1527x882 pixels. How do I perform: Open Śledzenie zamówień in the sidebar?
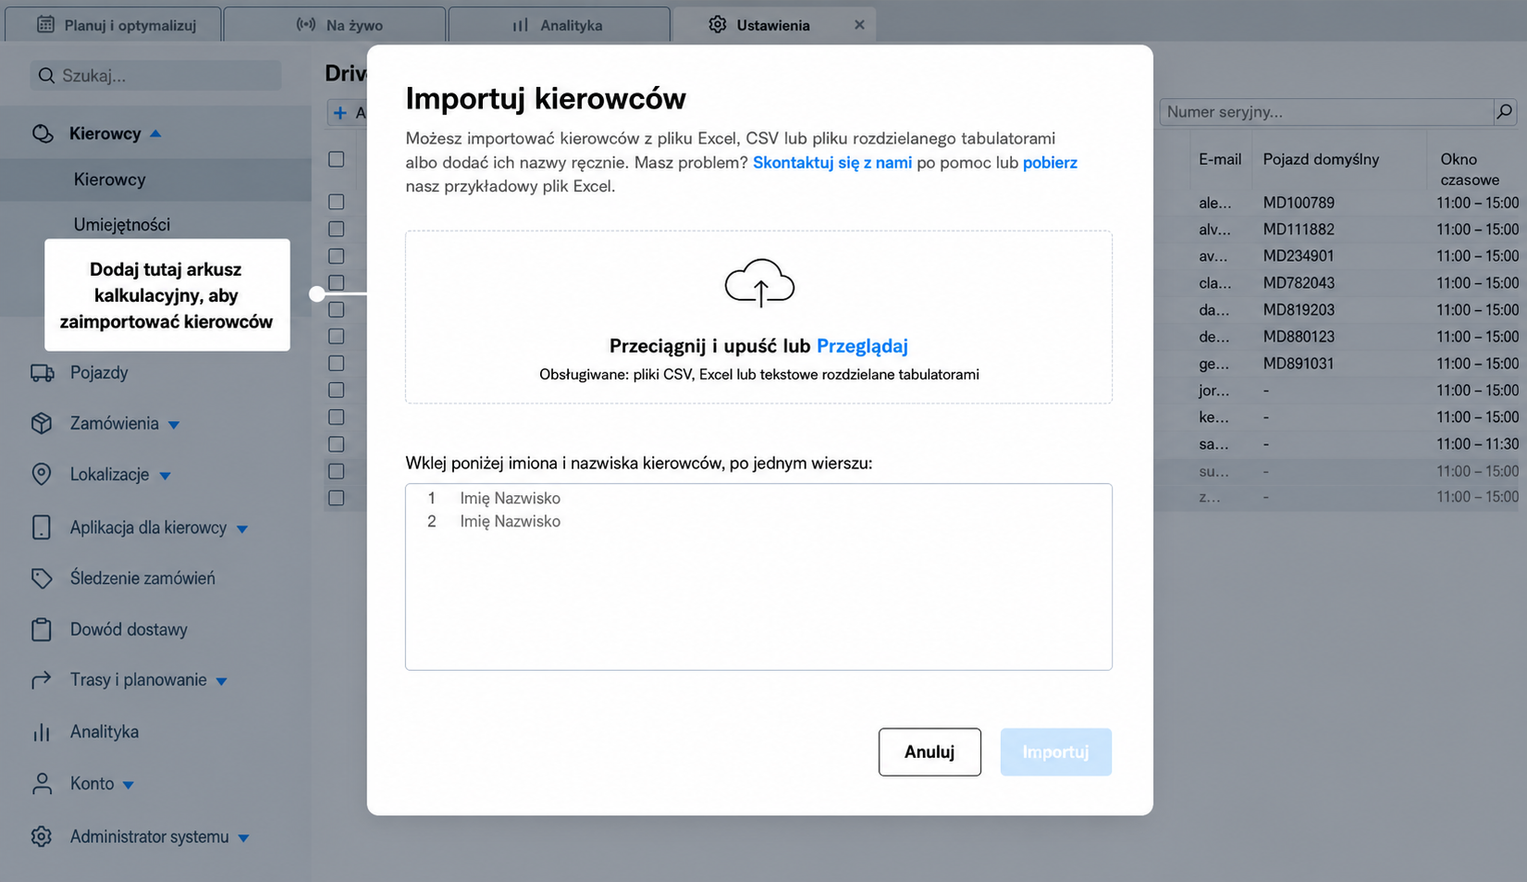[142, 578]
